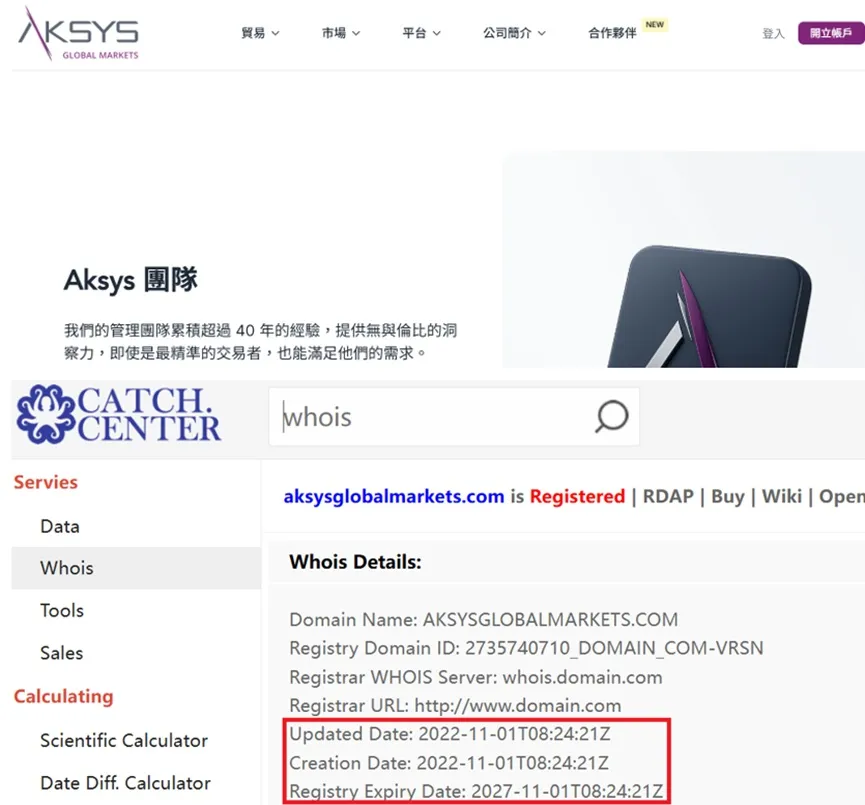865x805 pixels.
Task: Click the Servies section heading
Action: point(46,482)
